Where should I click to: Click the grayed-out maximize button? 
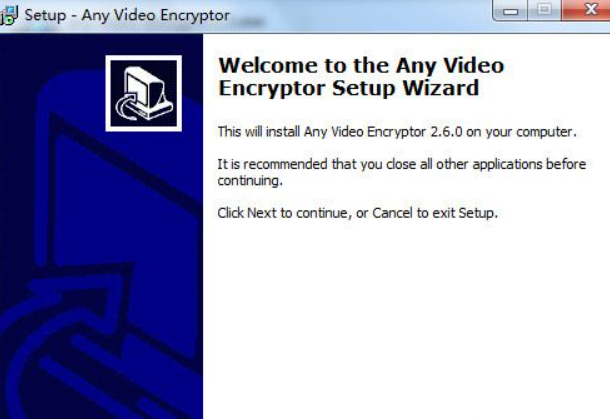(544, 10)
